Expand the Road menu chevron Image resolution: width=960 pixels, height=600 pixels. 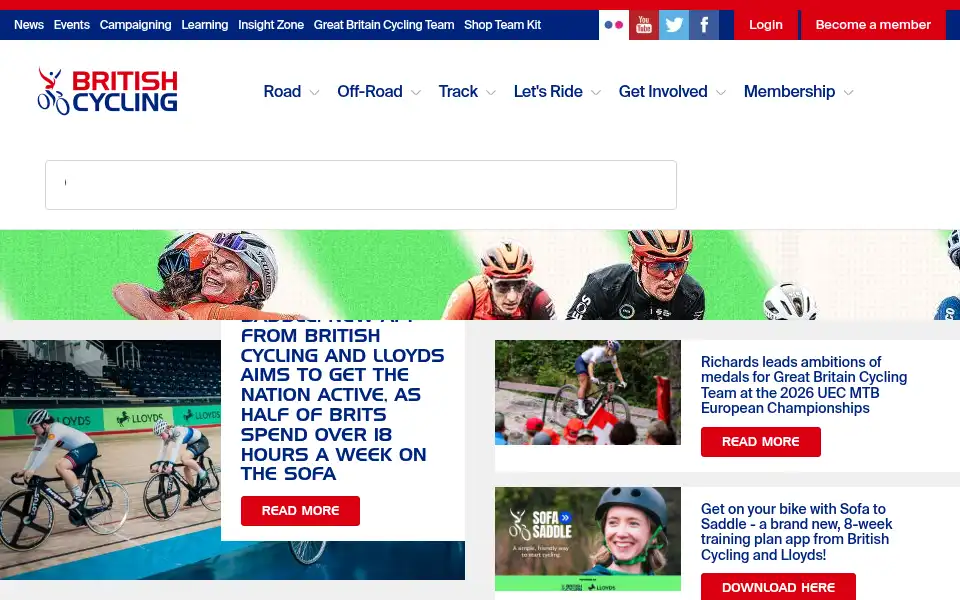click(315, 92)
